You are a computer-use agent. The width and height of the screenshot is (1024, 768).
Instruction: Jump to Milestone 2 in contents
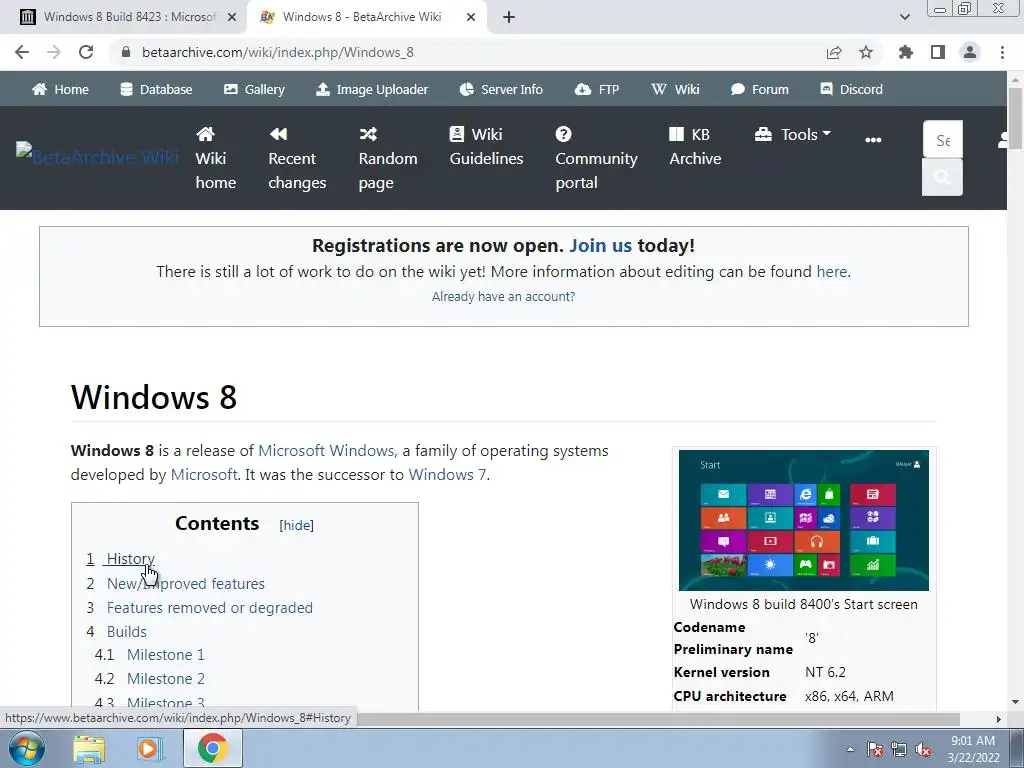point(166,679)
